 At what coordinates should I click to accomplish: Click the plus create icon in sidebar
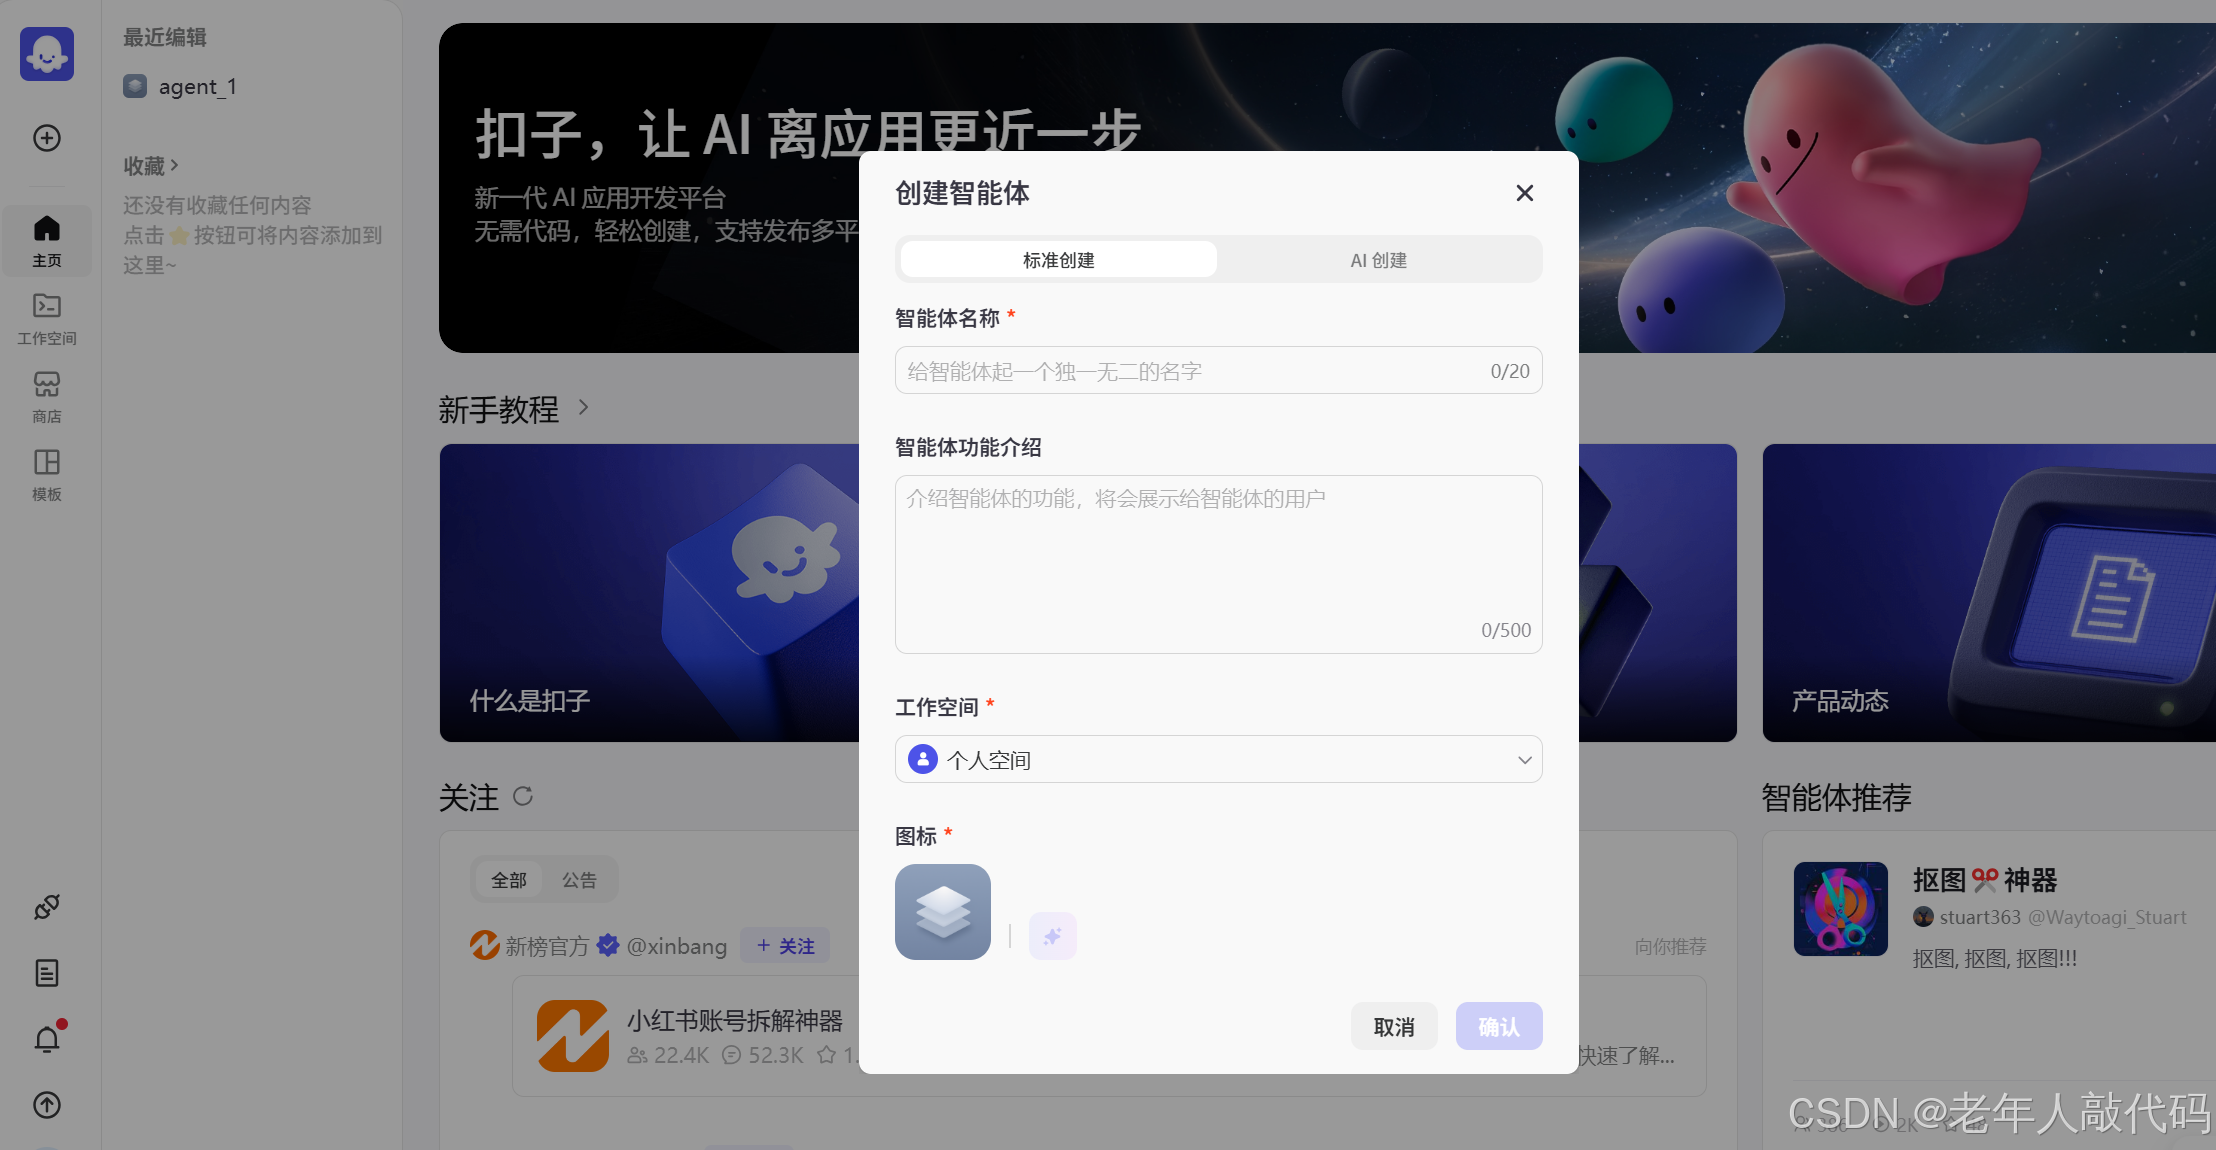point(47,138)
